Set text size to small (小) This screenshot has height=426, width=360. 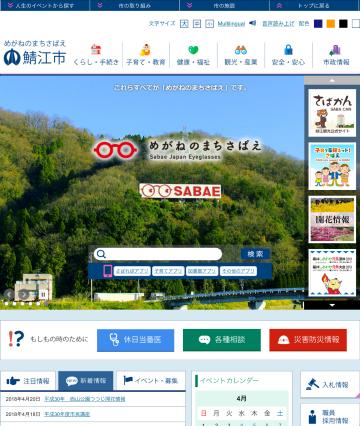click(x=209, y=24)
